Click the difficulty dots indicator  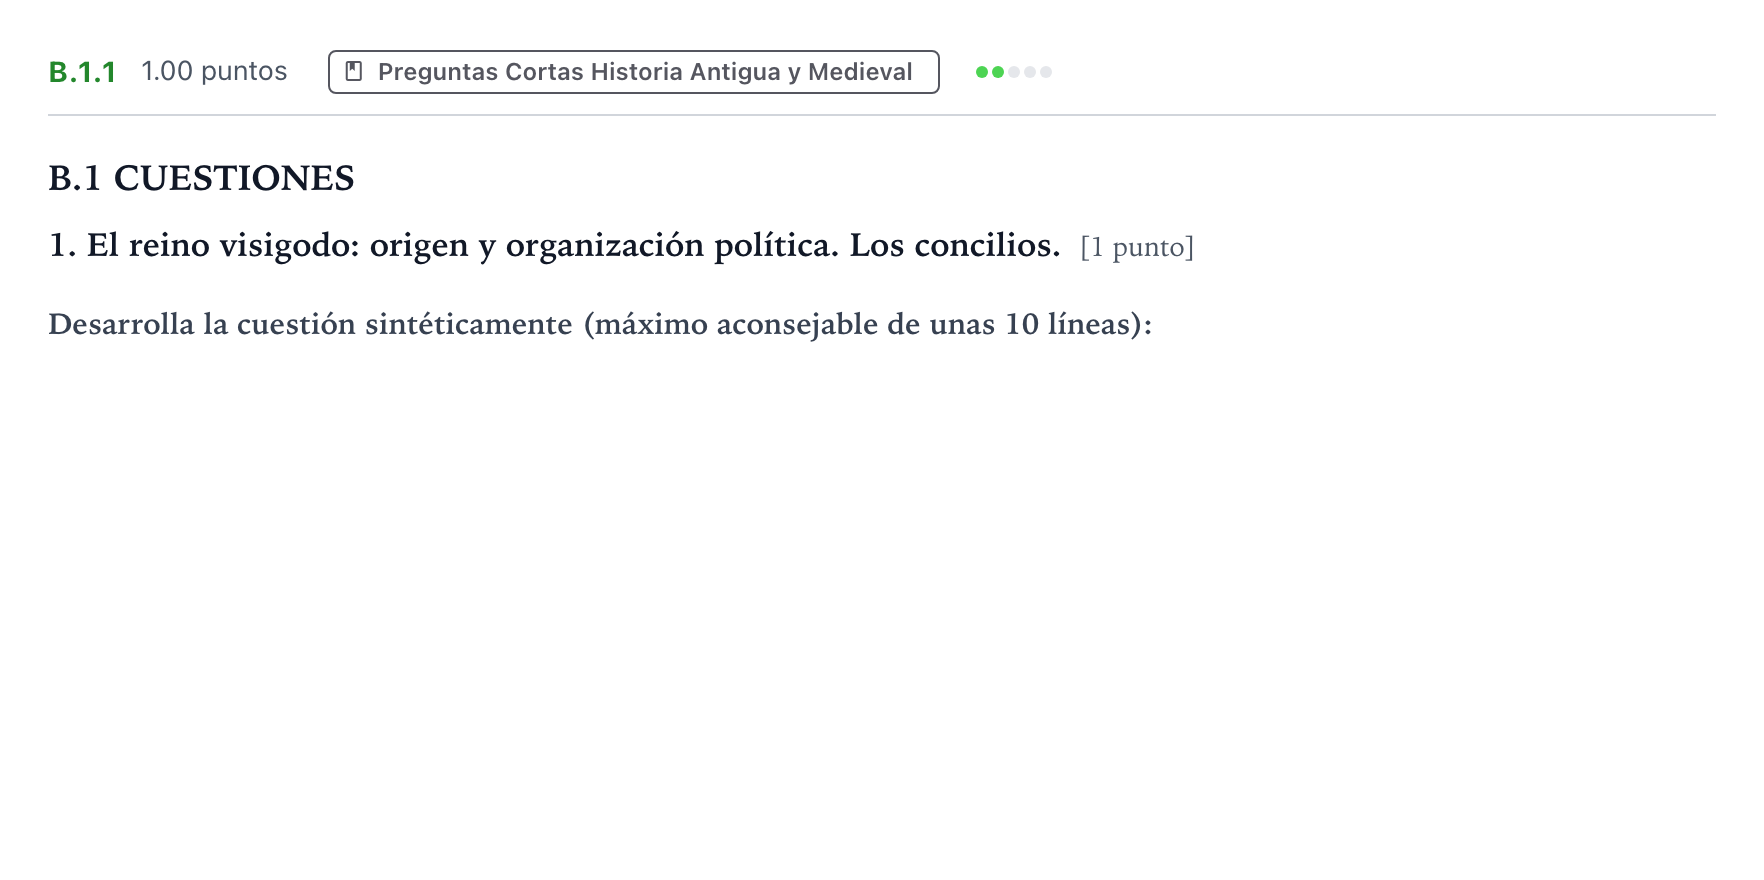[1014, 72]
